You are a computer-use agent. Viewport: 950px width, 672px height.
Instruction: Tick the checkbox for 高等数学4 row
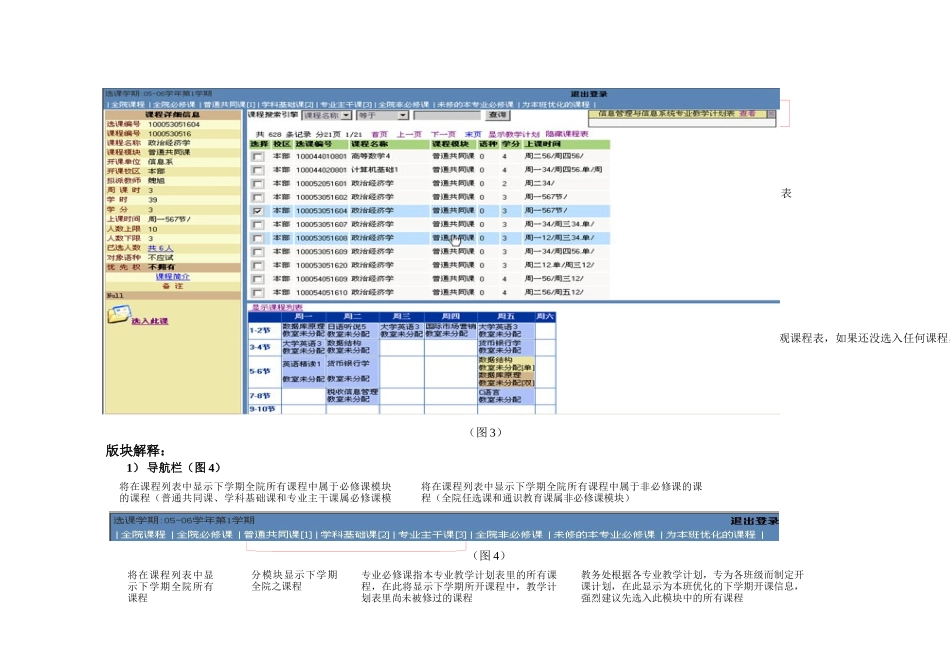[x=258, y=156]
